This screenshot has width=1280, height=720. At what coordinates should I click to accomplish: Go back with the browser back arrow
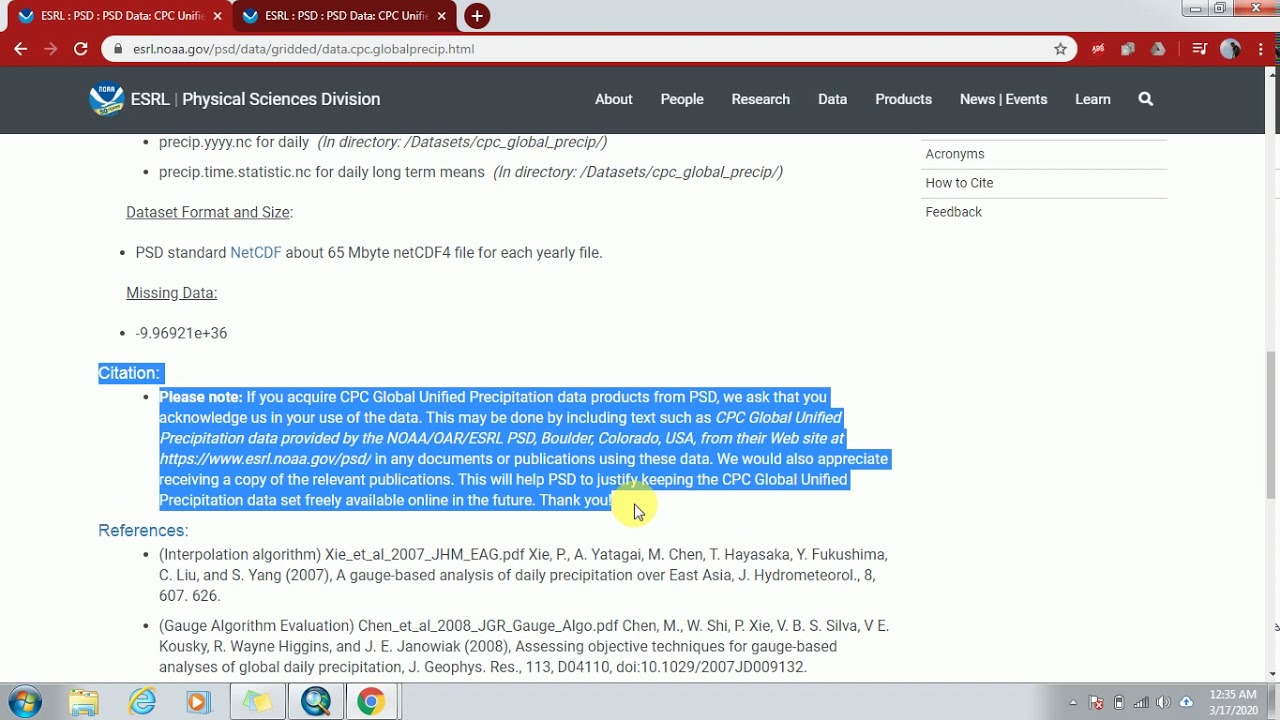coord(20,49)
